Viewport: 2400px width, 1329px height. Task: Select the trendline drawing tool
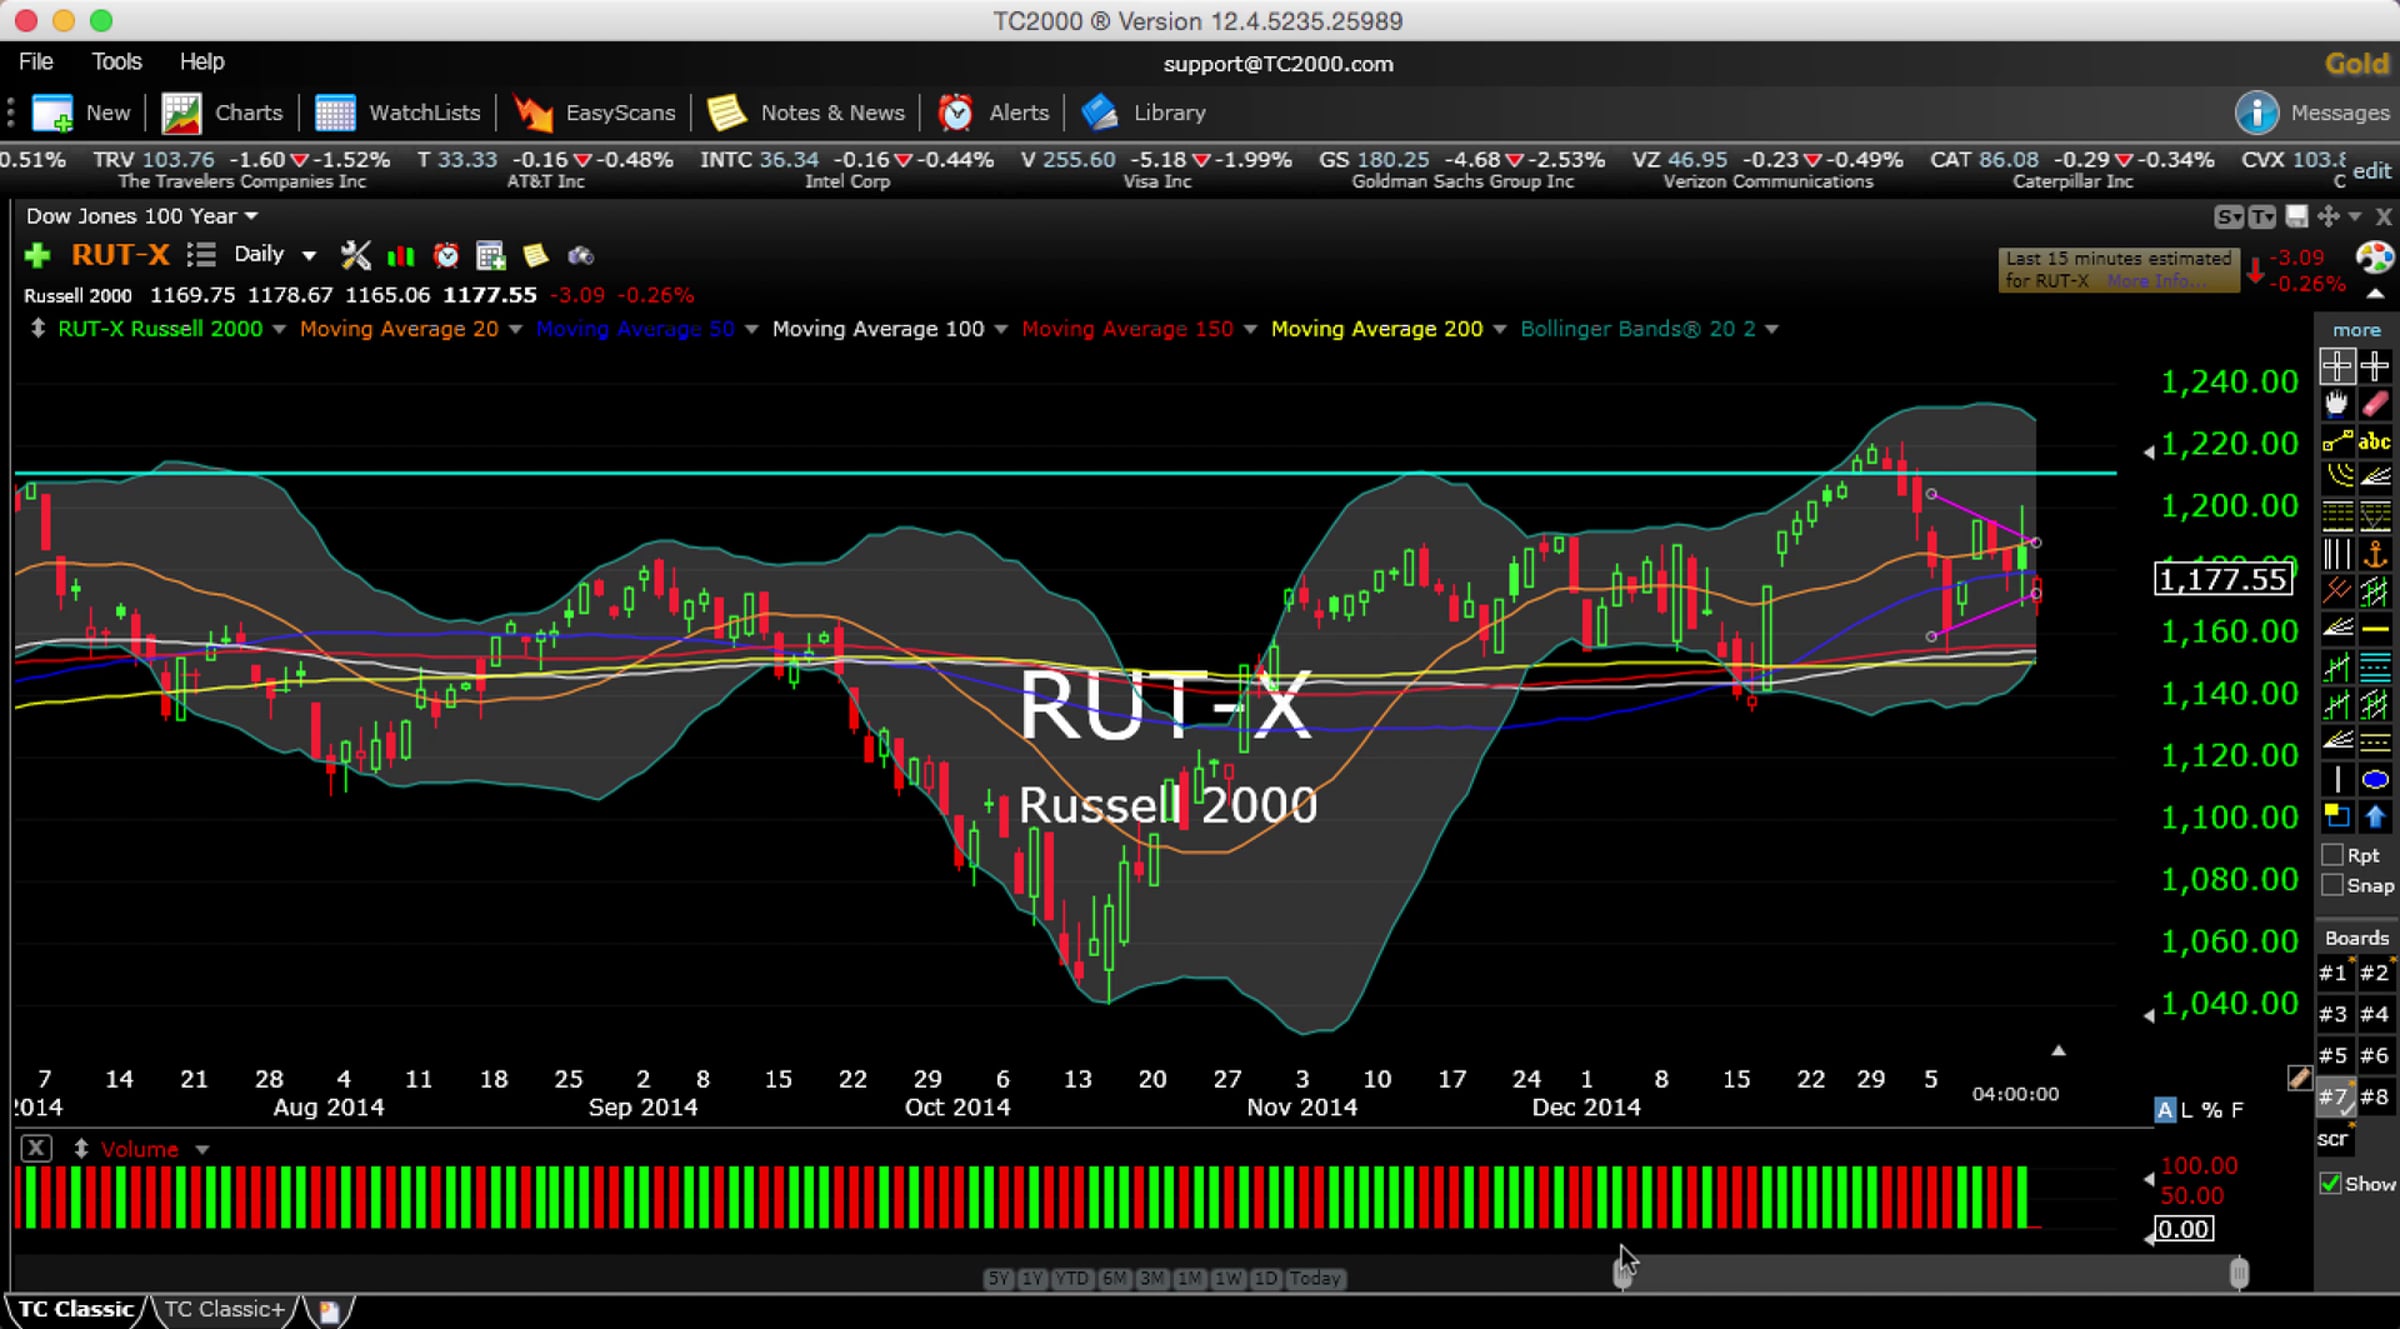pos(2336,441)
